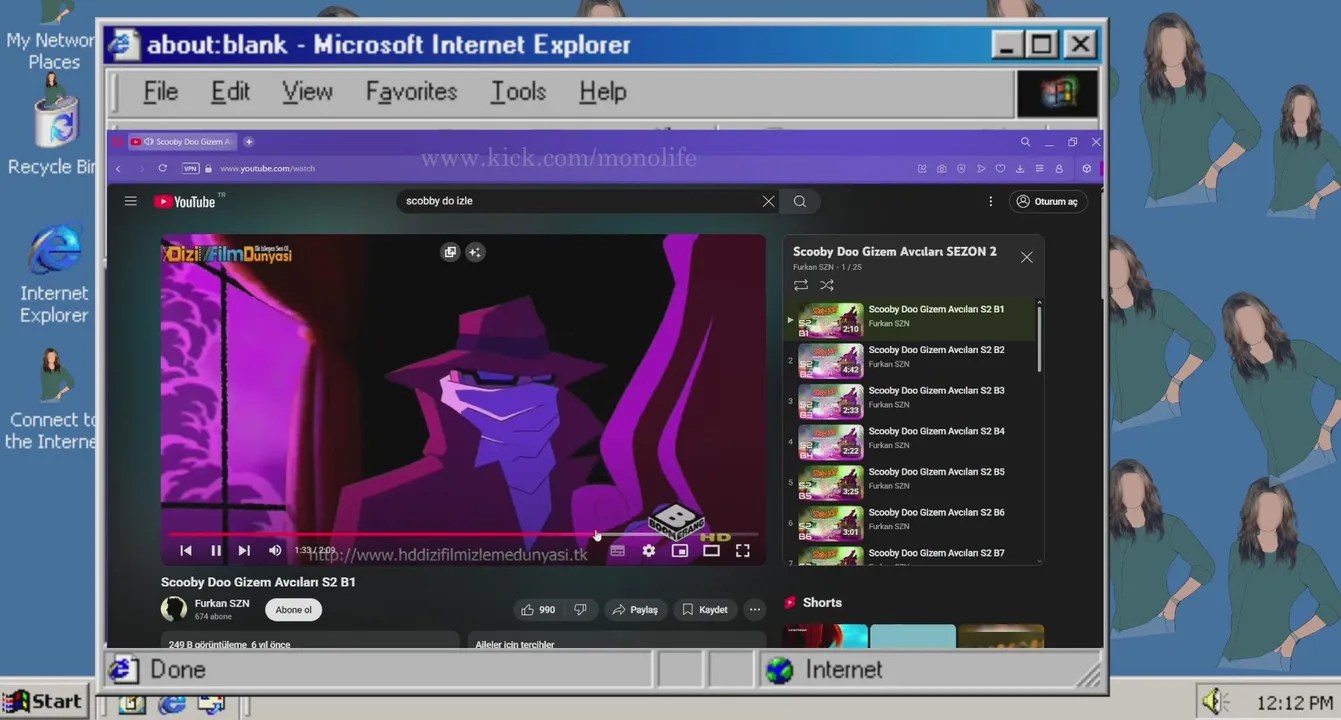This screenshot has width=1341, height=720.
Task: Play playlist item Scooby Doo Gizem Avcıları S2 B6
Action: click(x=910, y=523)
